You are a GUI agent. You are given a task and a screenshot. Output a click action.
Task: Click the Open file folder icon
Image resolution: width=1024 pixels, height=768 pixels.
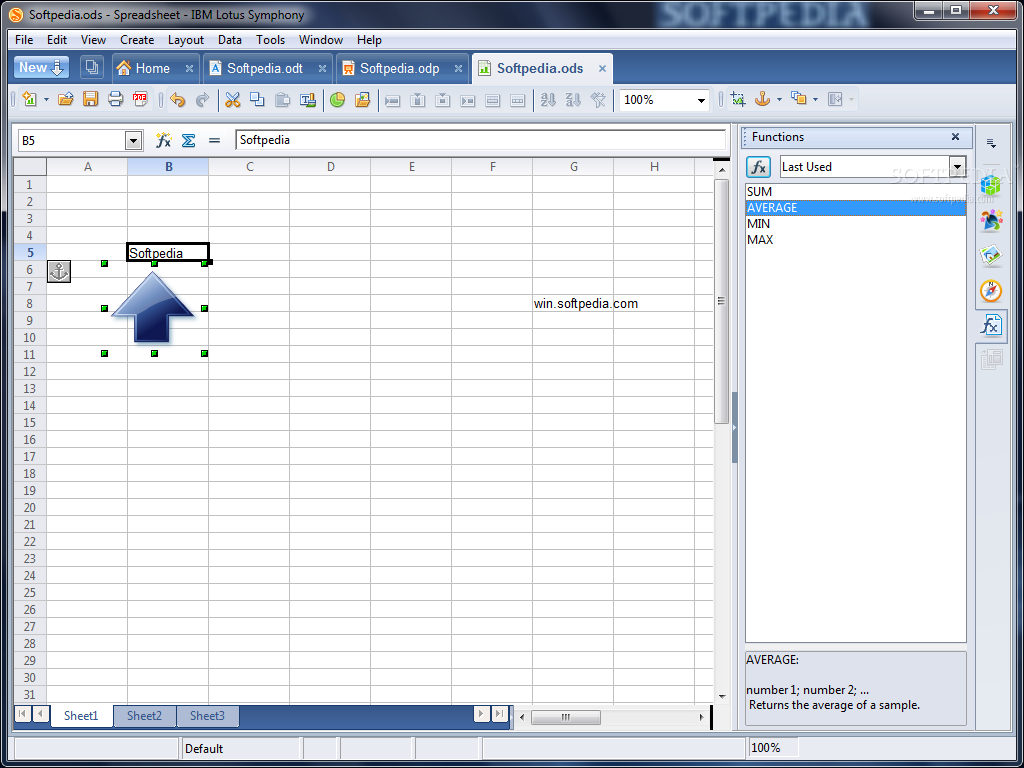pos(65,99)
